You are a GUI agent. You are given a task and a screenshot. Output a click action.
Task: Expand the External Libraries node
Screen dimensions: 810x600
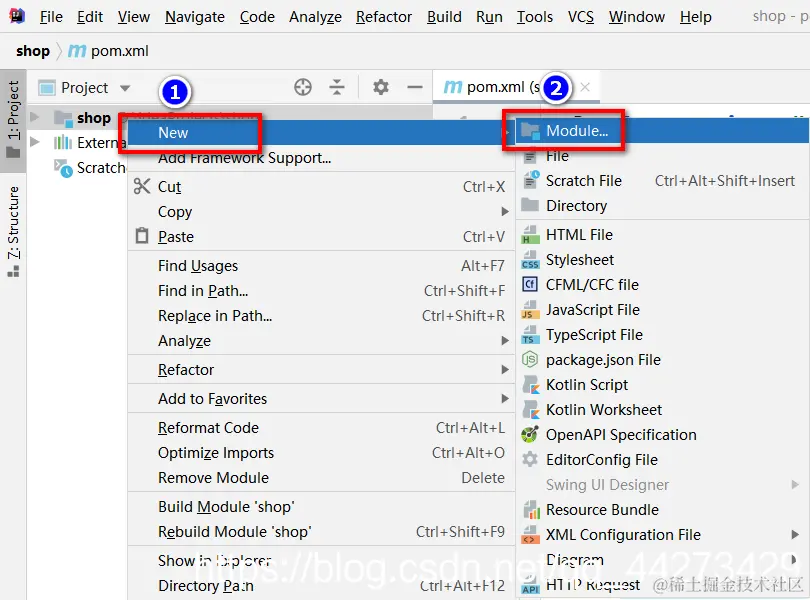tap(34, 142)
